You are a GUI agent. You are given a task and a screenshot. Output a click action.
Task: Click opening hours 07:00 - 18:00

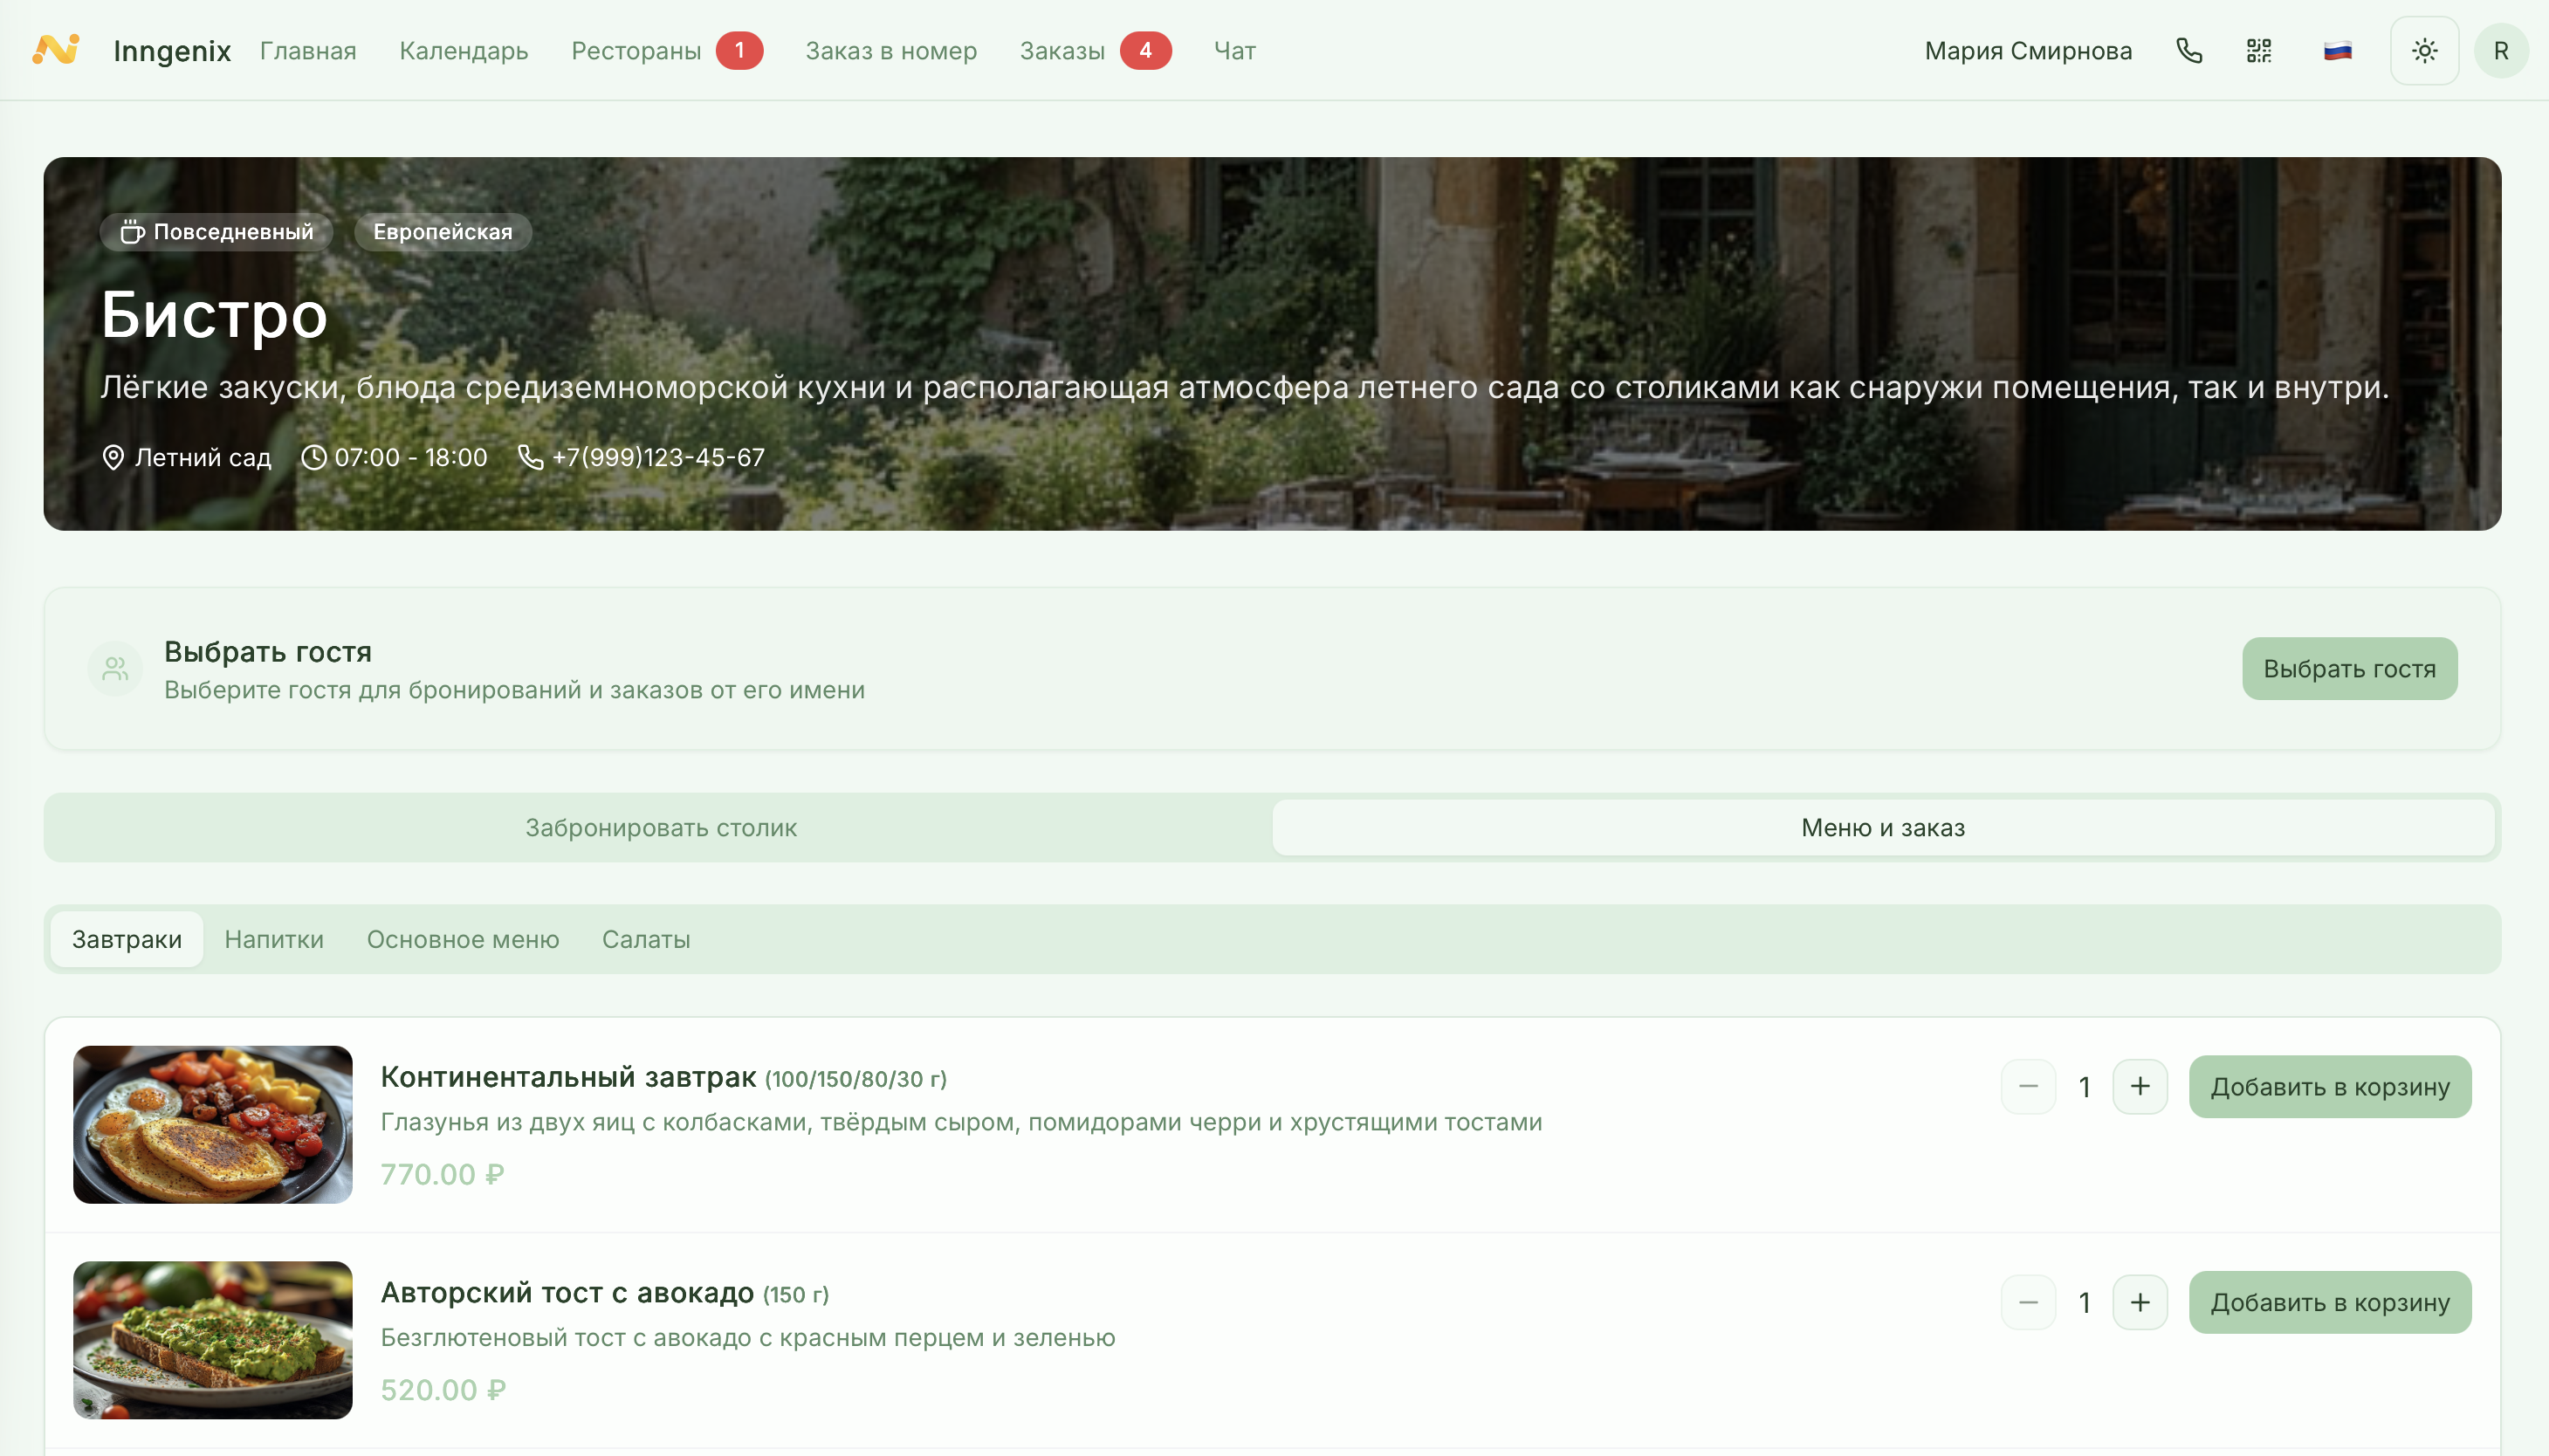[411, 457]
